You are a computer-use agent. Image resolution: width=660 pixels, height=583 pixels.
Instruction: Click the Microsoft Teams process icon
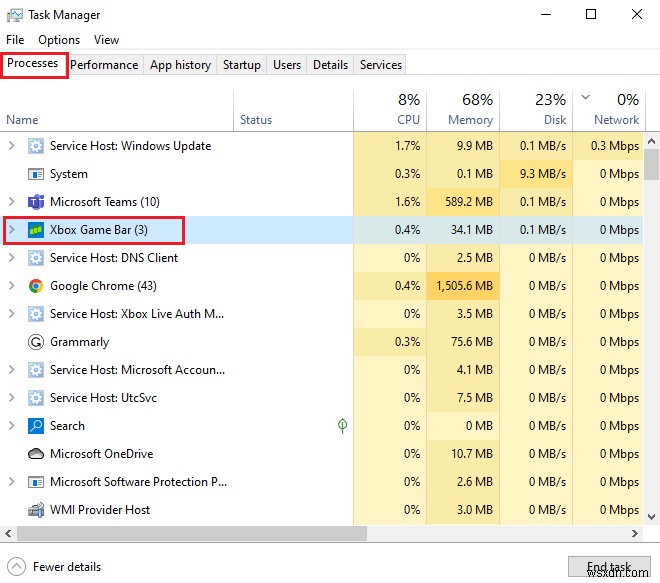(35, 202)
